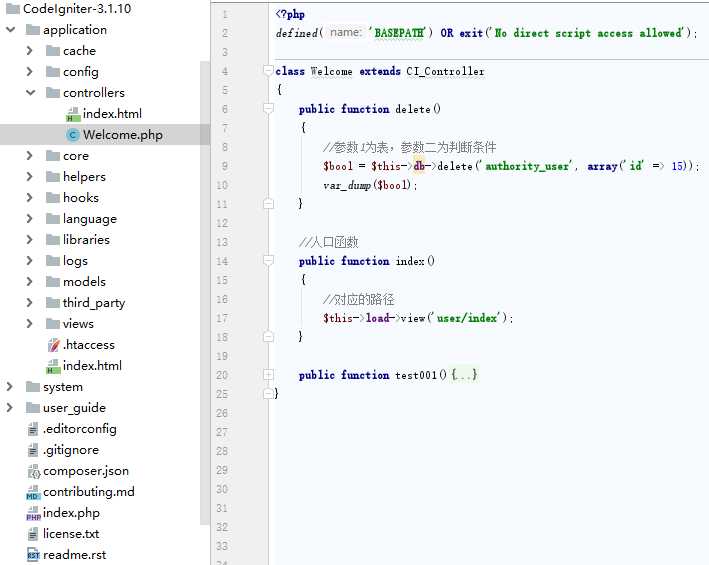Screen dimensions: 709x565
Task: Click the logs folder icon
Action: coord(53,260)
